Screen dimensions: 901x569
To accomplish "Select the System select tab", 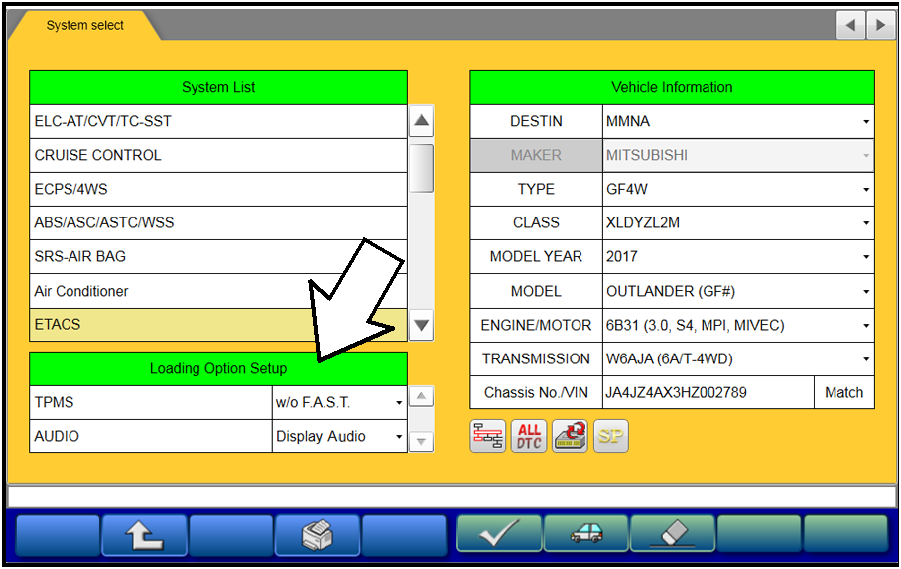I will tap(85, 26).
